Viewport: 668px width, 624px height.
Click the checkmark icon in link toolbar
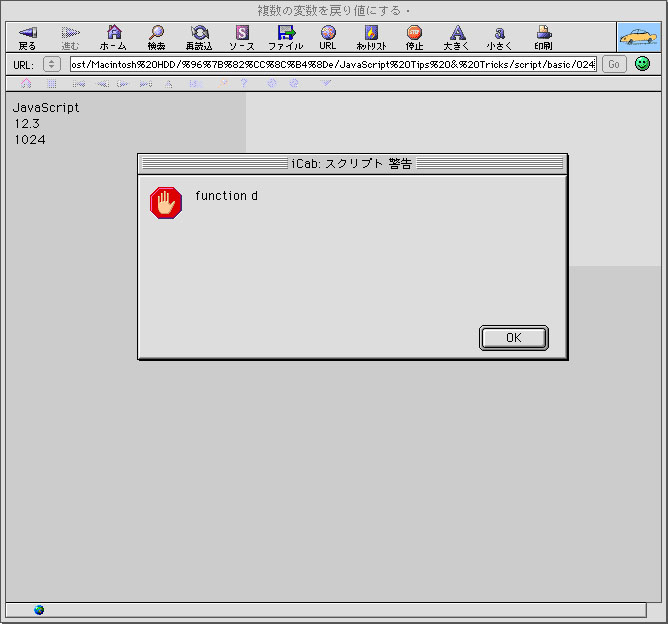coord(325,83)
